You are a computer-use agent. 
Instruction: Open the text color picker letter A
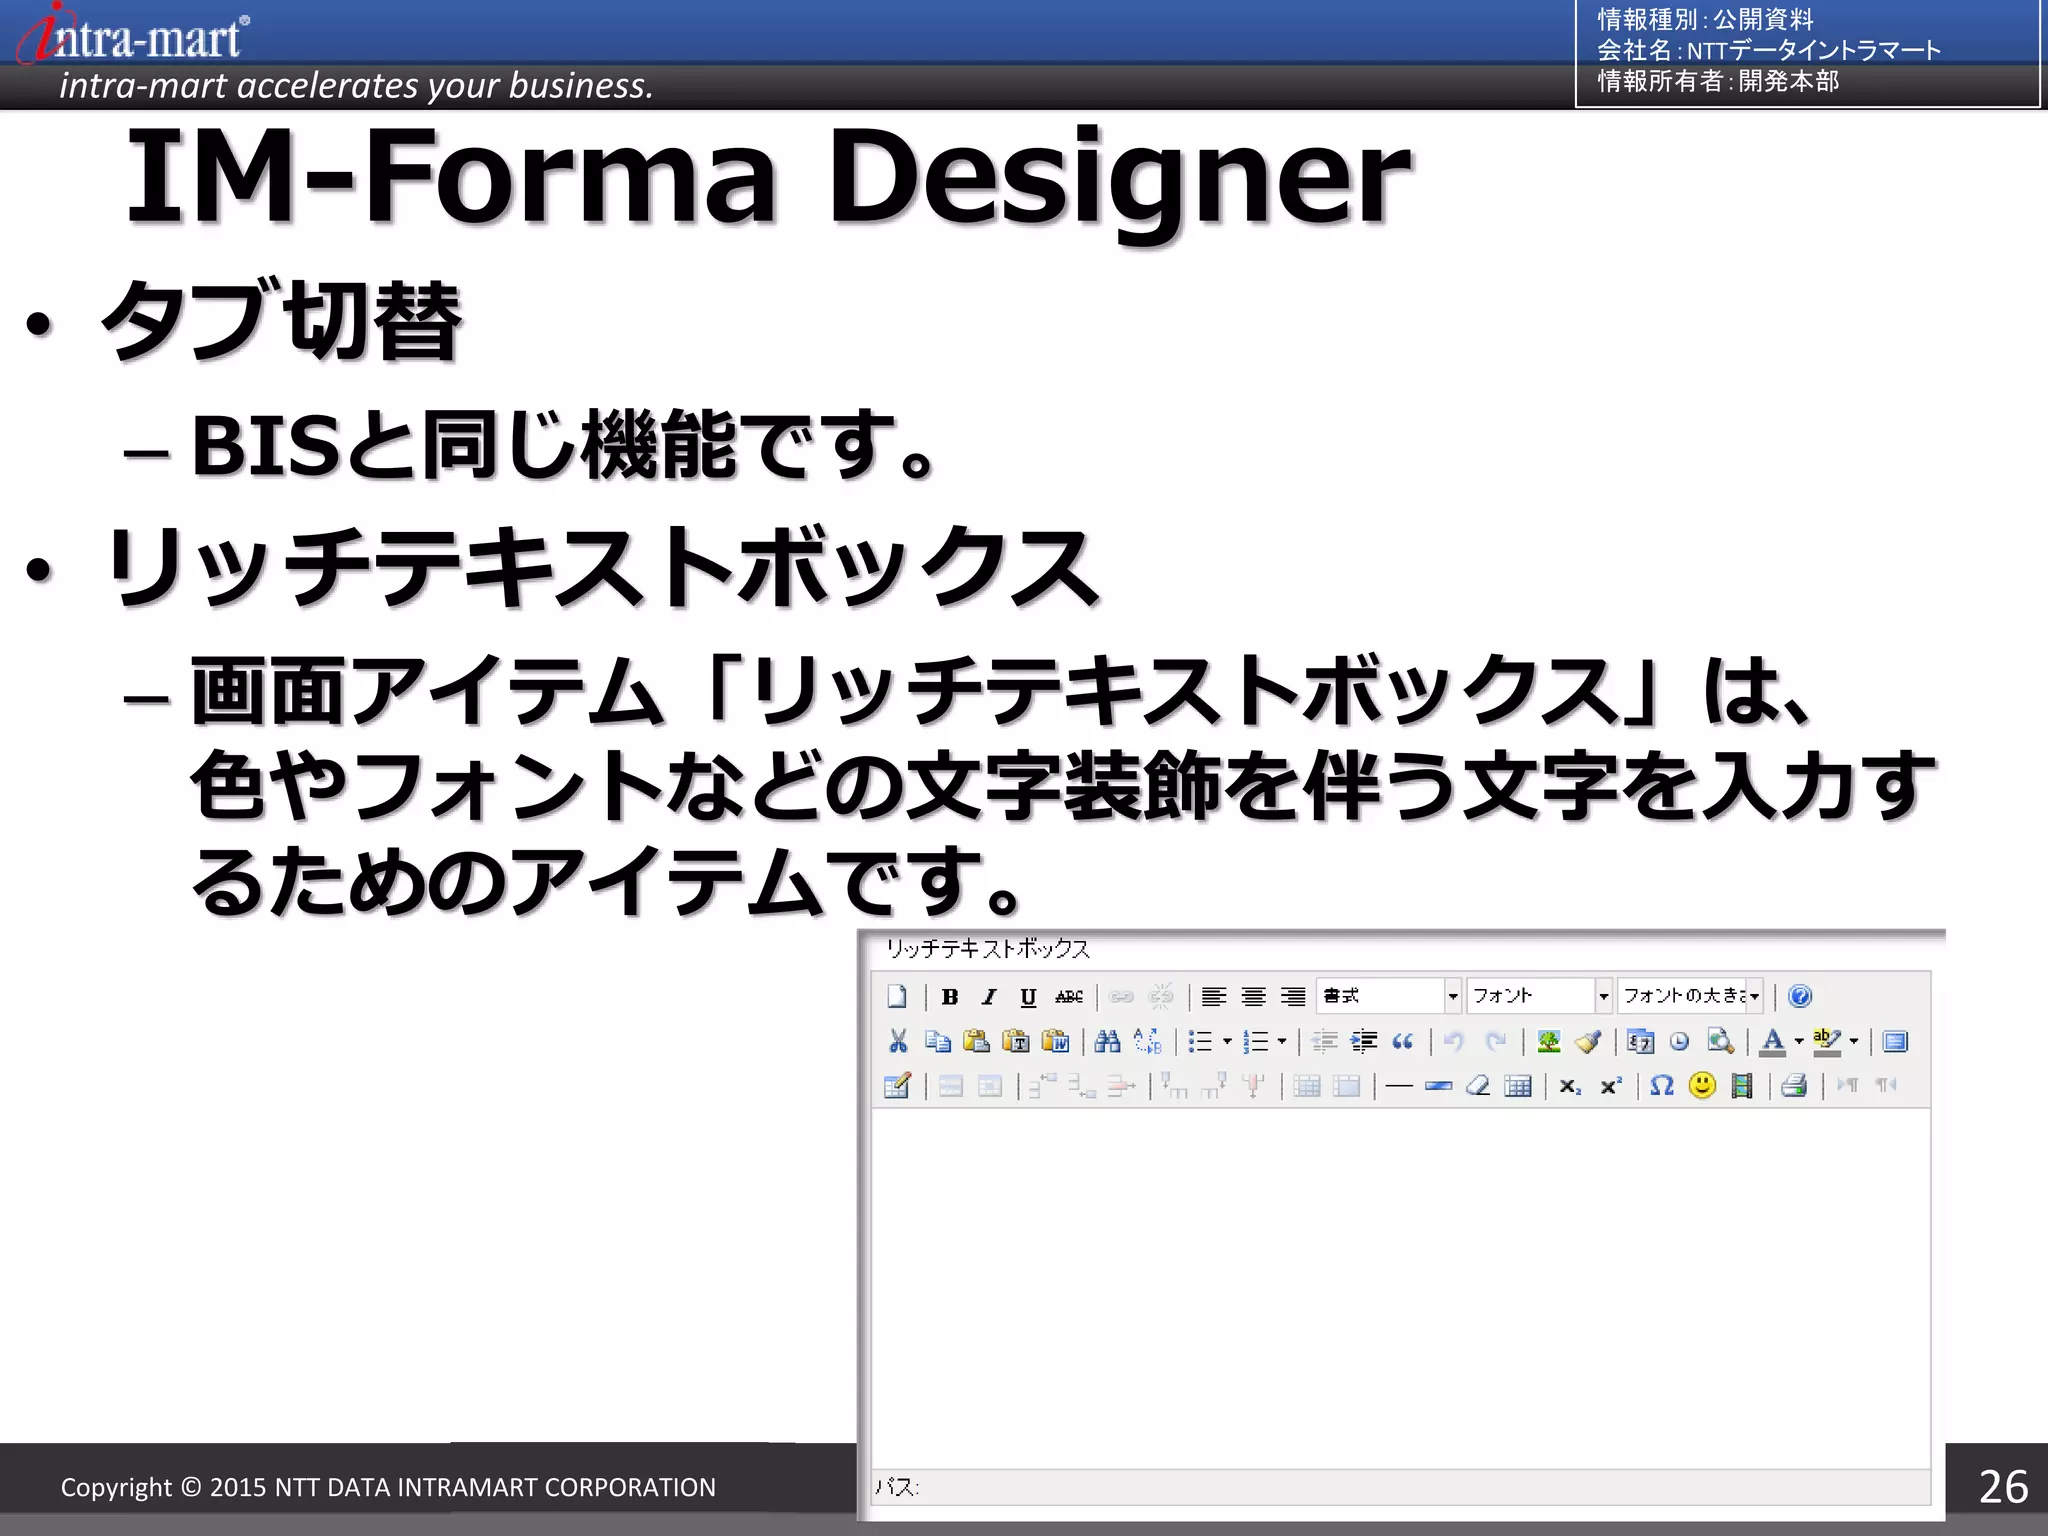coord(1772,1041)
